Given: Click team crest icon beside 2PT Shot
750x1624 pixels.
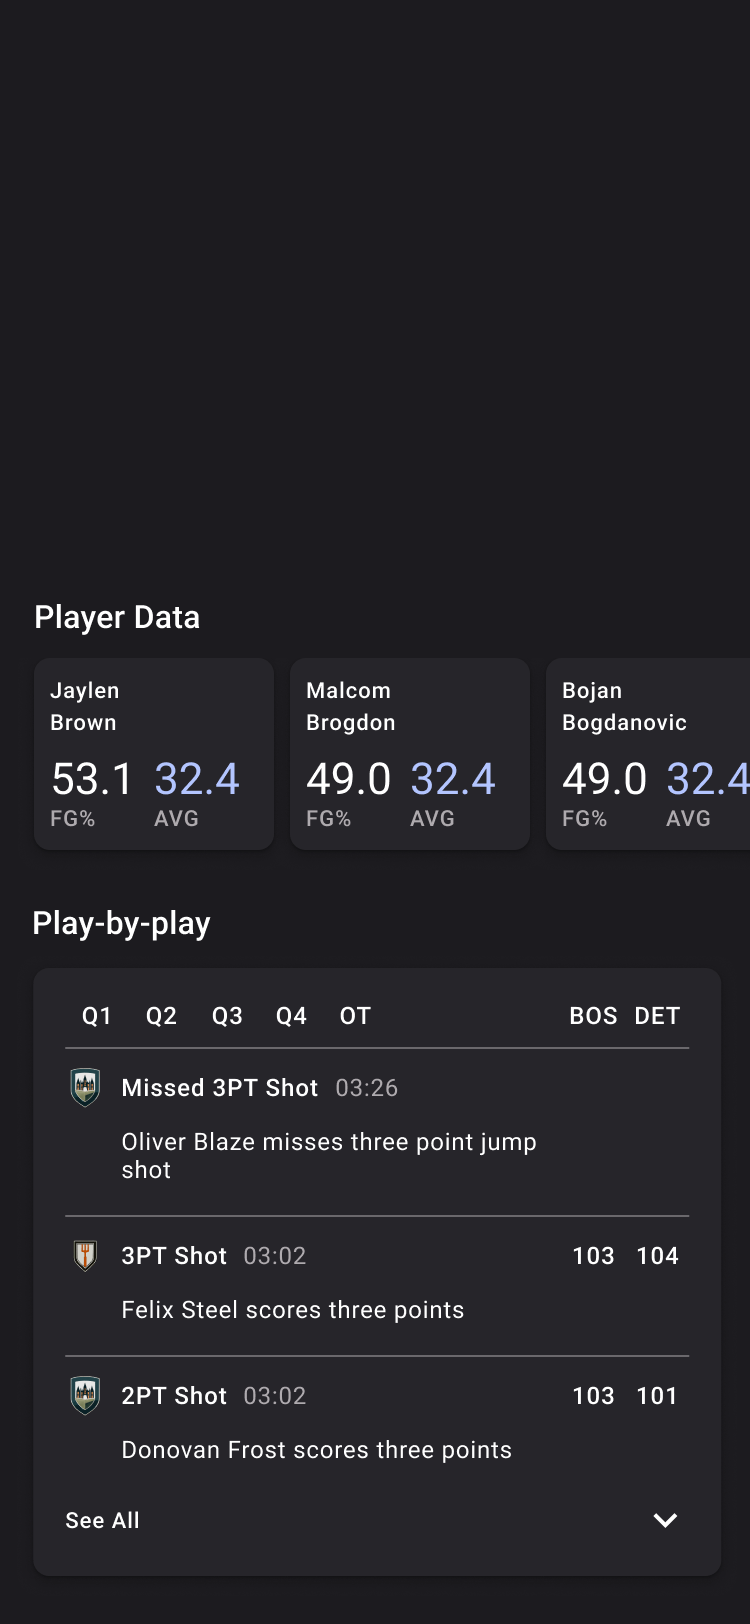Looking at the screenshot, I should (x=85, y=1395).
